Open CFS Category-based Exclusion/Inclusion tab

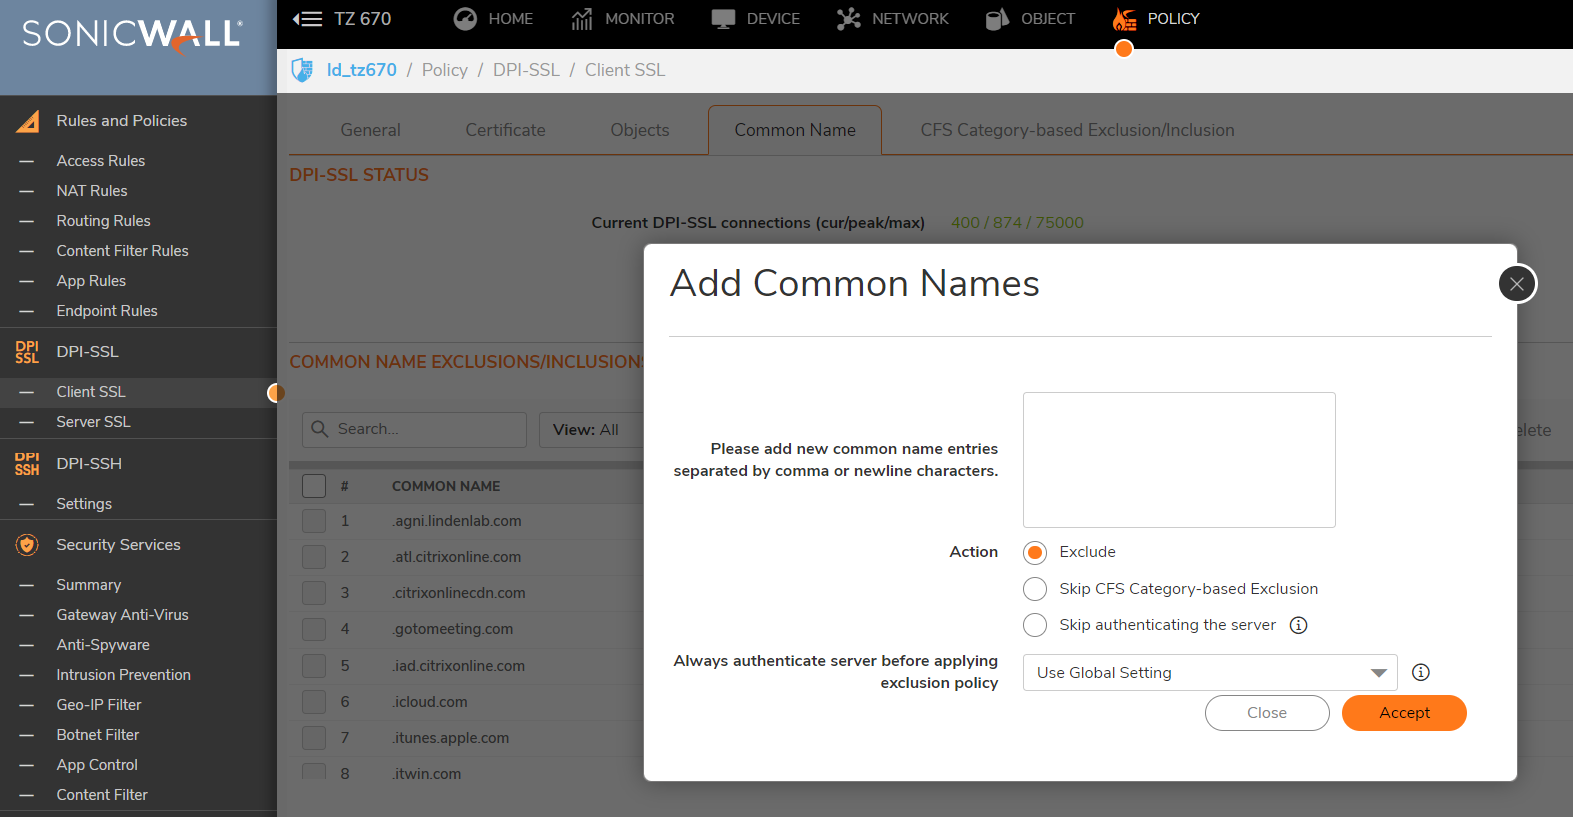click(x=1077, y=130)
